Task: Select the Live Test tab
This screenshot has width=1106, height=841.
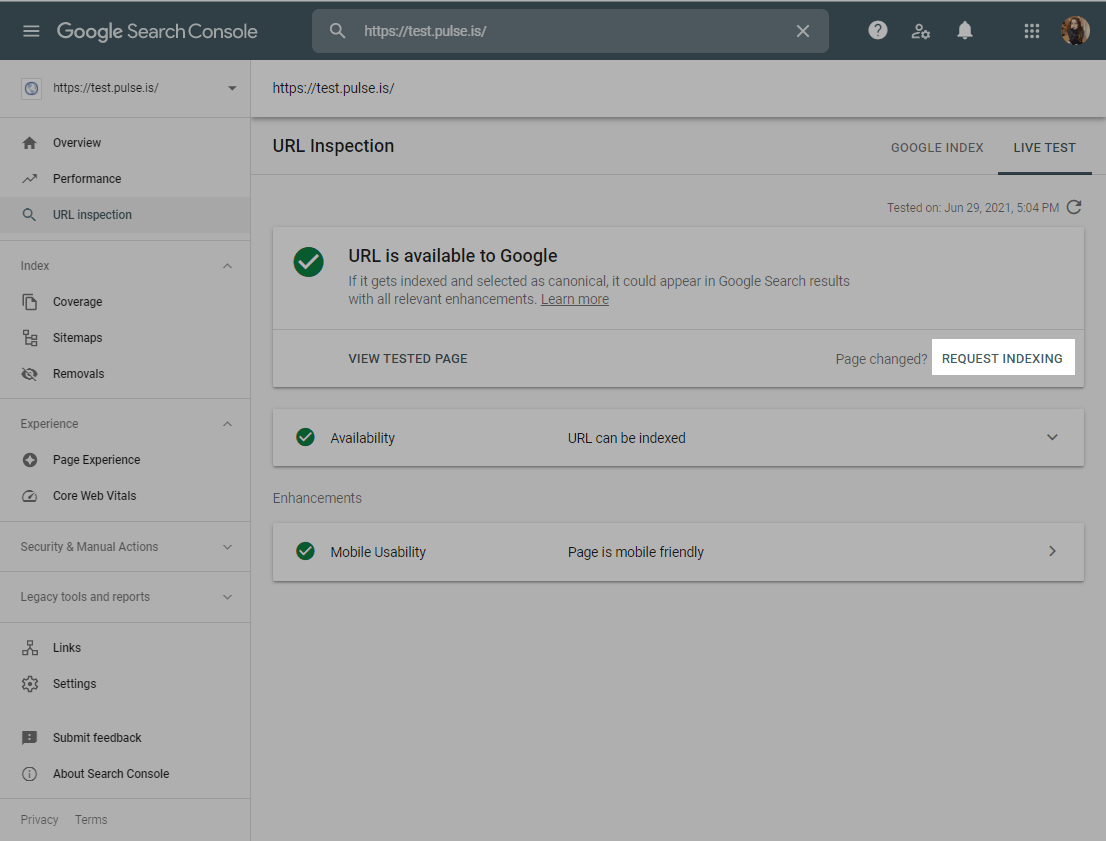Action: click(1044, 148)
